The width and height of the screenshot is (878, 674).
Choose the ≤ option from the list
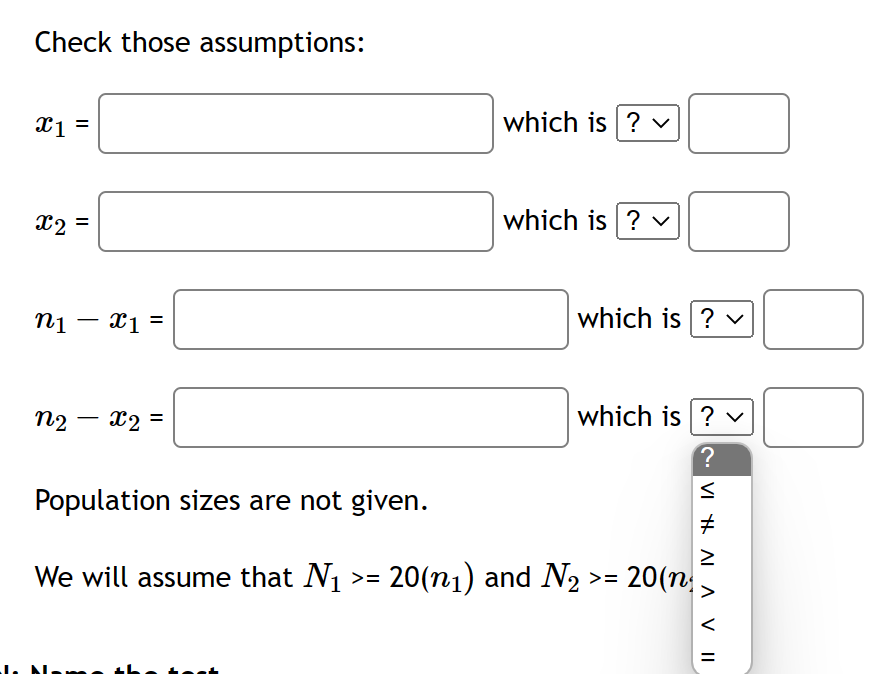click(722, 490)
